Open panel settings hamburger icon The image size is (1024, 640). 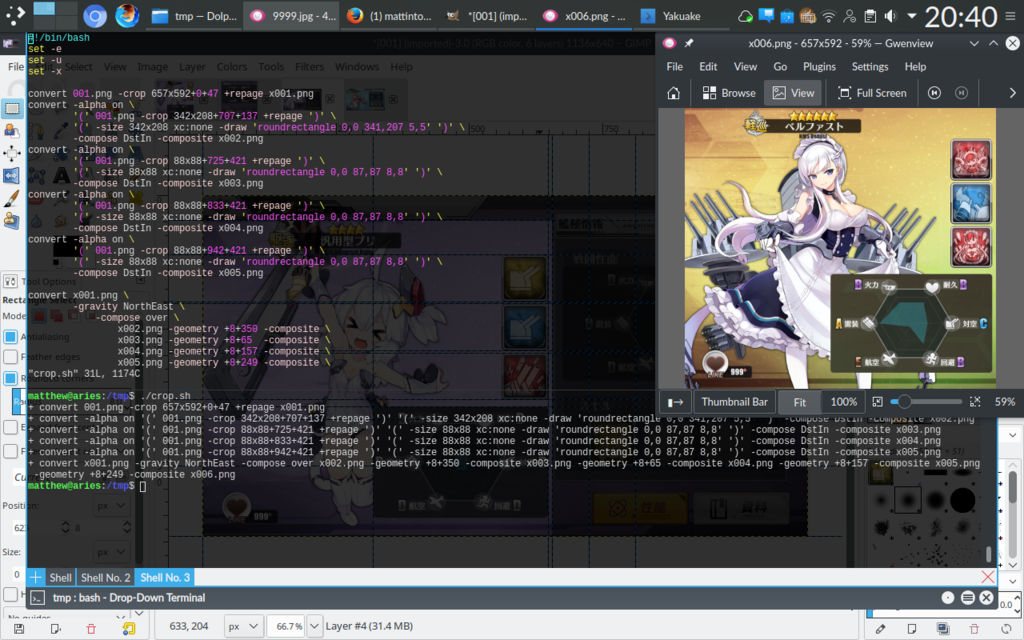click(x=1011, y=16)
